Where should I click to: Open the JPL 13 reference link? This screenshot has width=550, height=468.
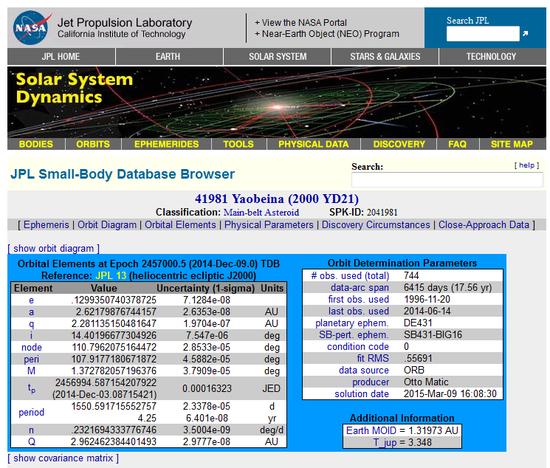[x=110, y=276]
